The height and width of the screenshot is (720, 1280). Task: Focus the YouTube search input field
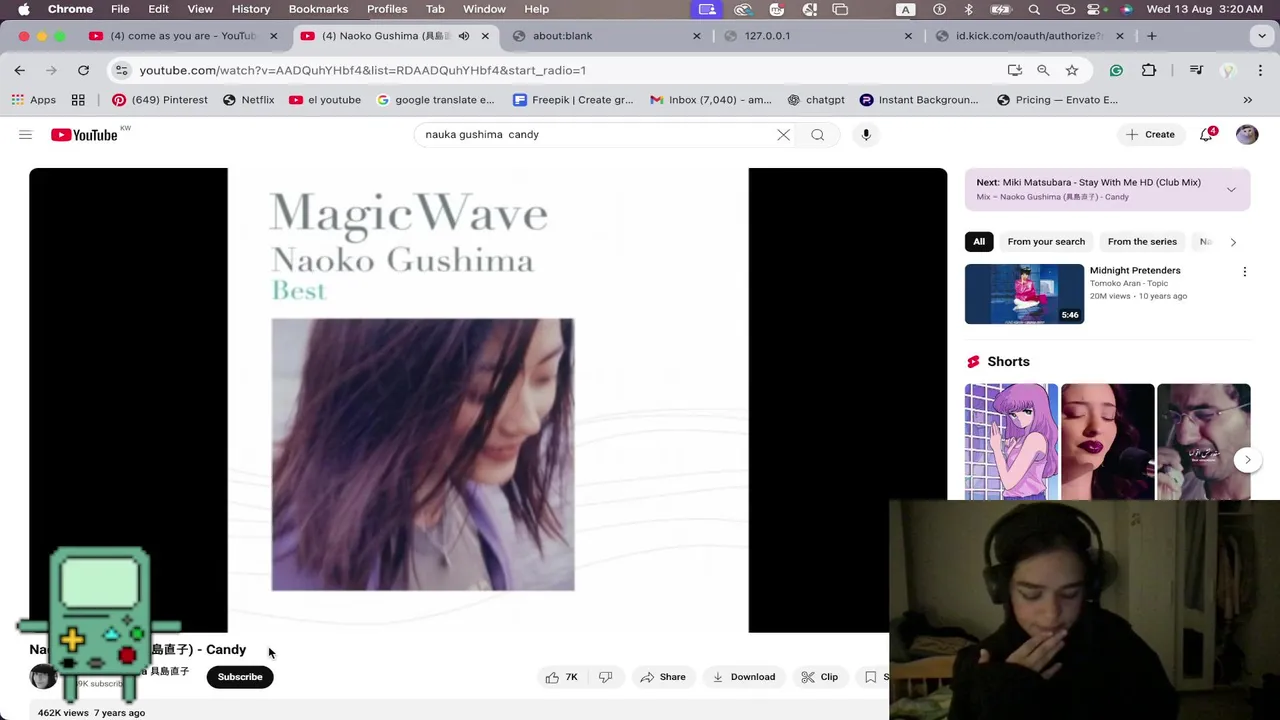click(595, 134)
